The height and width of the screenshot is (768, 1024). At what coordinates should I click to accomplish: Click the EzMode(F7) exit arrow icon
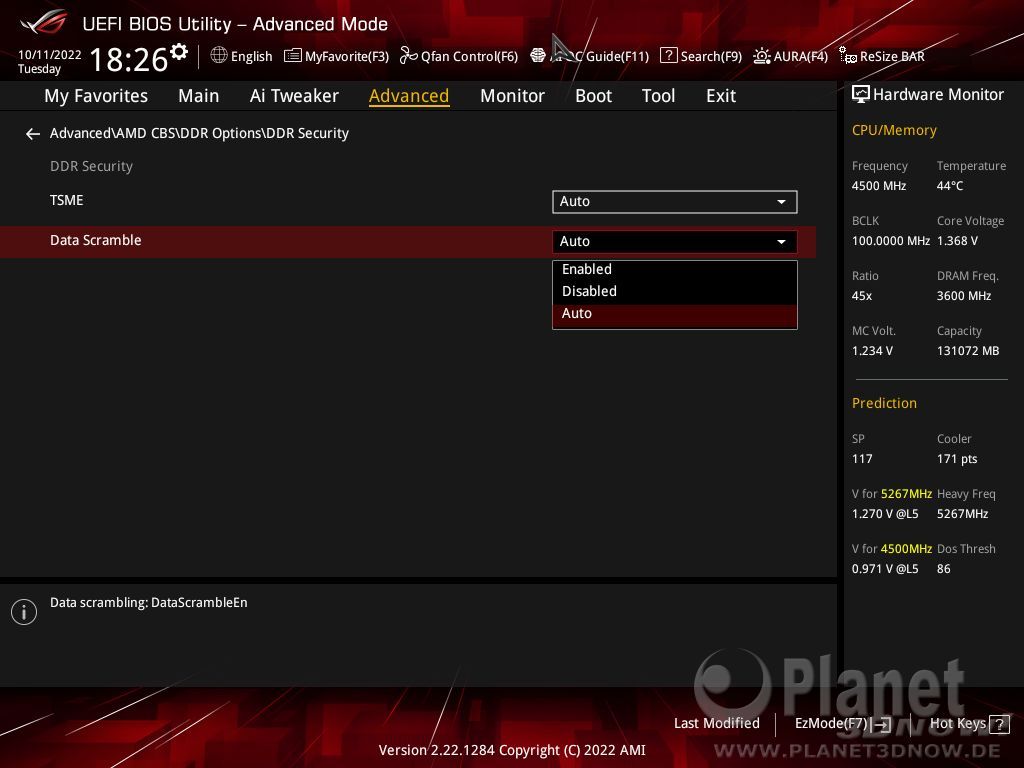click(881, 724)
